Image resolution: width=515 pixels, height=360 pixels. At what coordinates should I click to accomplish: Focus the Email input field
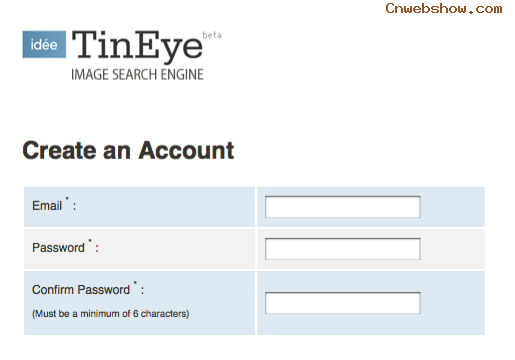tap(343, 207)
